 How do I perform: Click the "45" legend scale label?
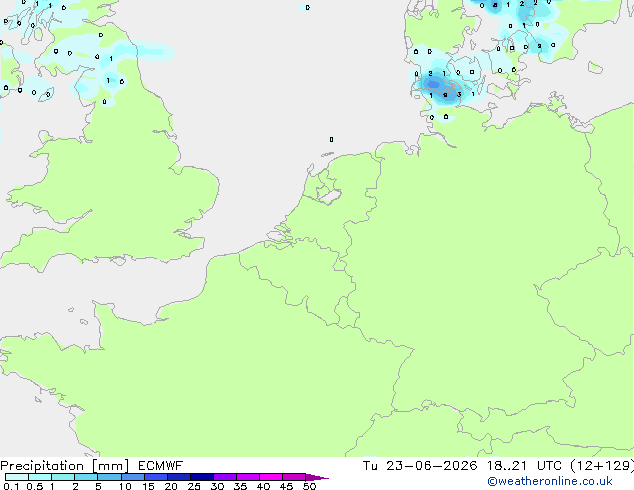point(286,486)
